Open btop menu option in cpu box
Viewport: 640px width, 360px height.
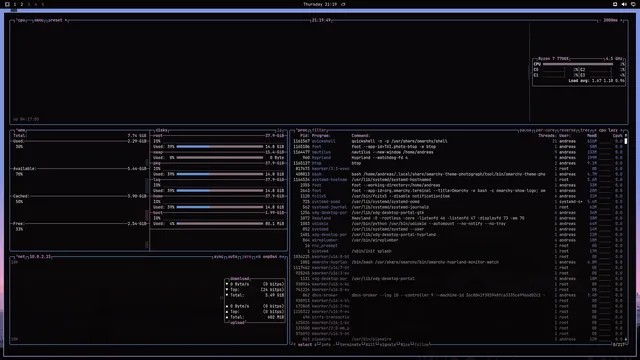[39, 20]
